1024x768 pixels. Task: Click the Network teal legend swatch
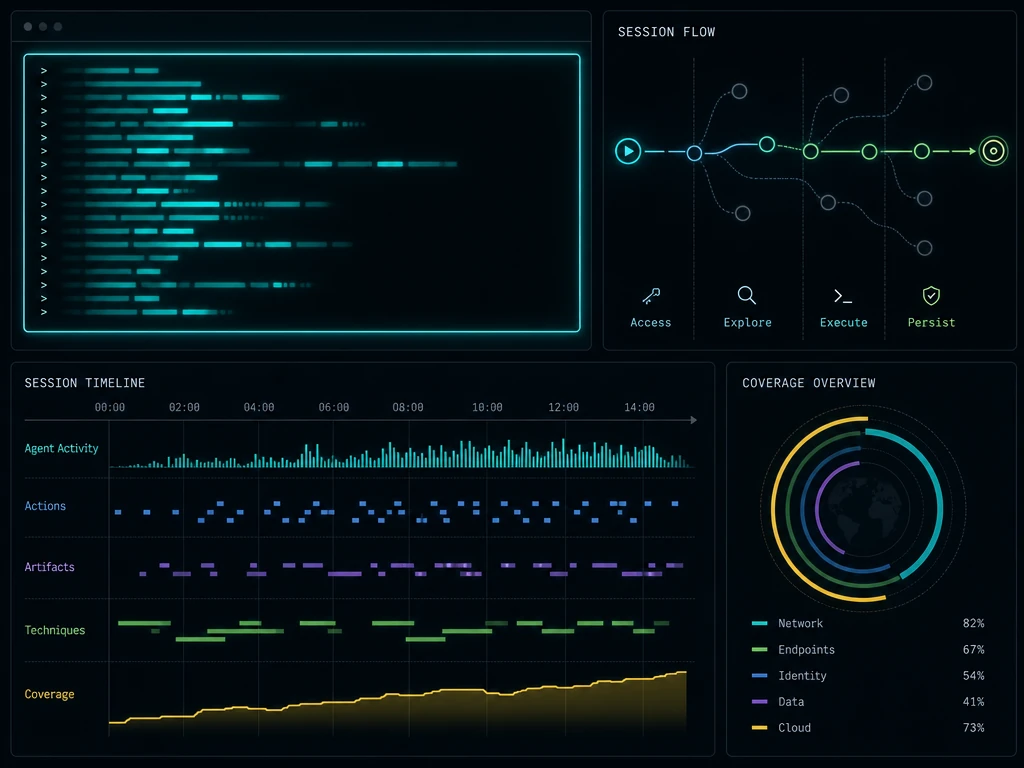pyautogui.click(x=760, y=624)
